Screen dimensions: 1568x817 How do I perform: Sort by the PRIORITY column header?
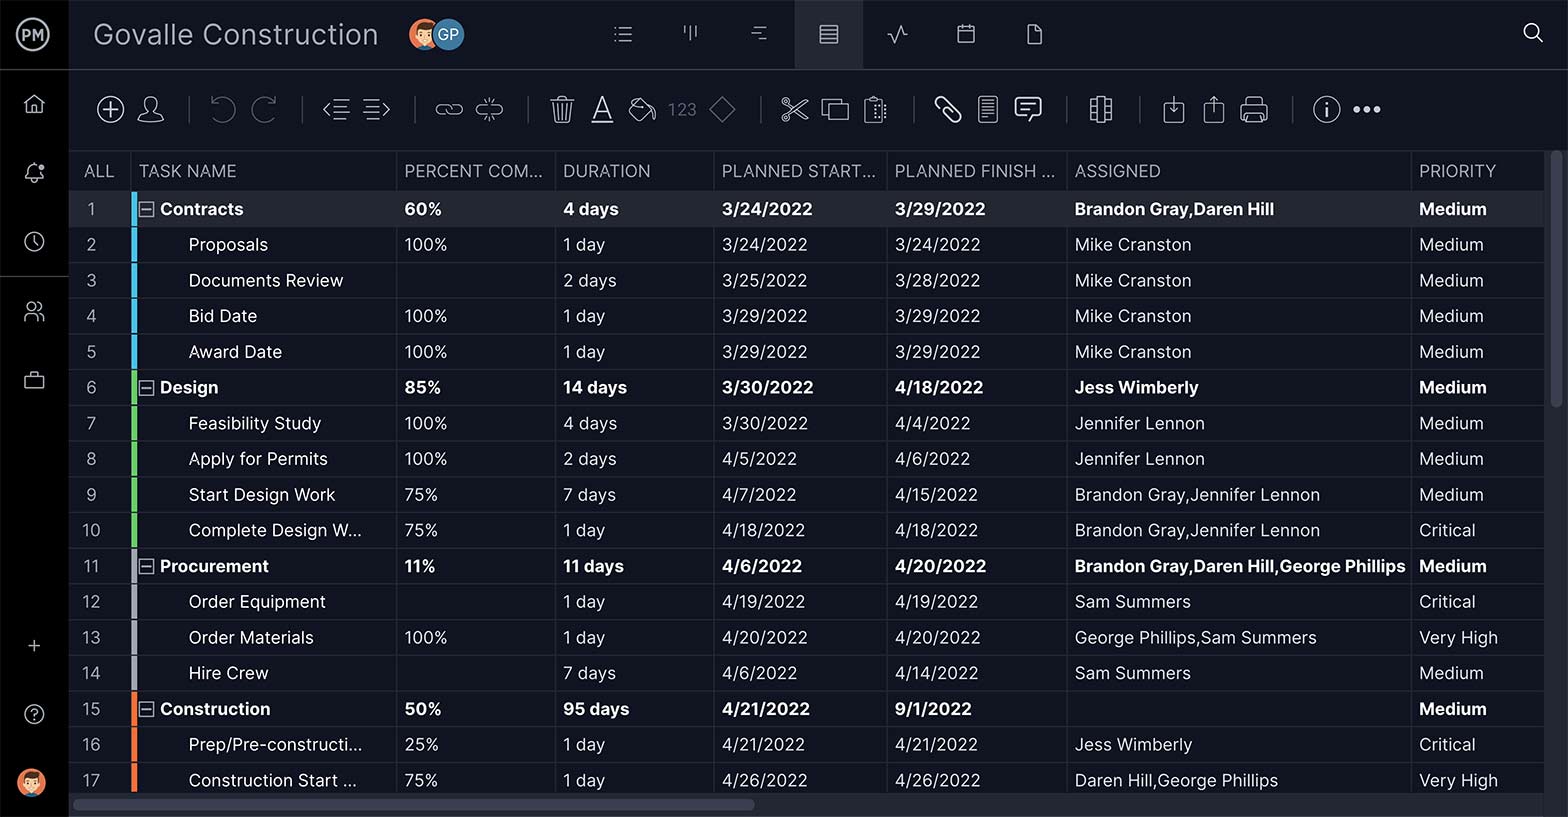tap(1457, 171)
